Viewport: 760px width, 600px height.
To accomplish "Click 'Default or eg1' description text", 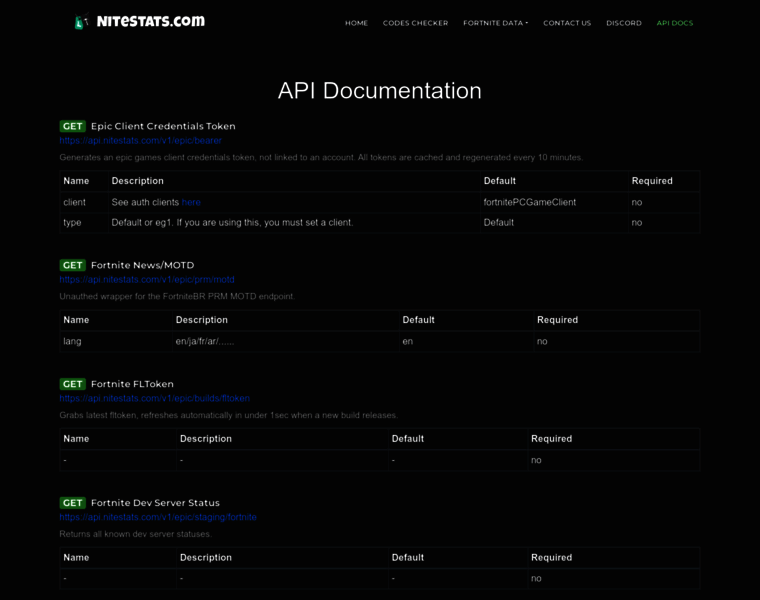I will (x=232, y=222).
